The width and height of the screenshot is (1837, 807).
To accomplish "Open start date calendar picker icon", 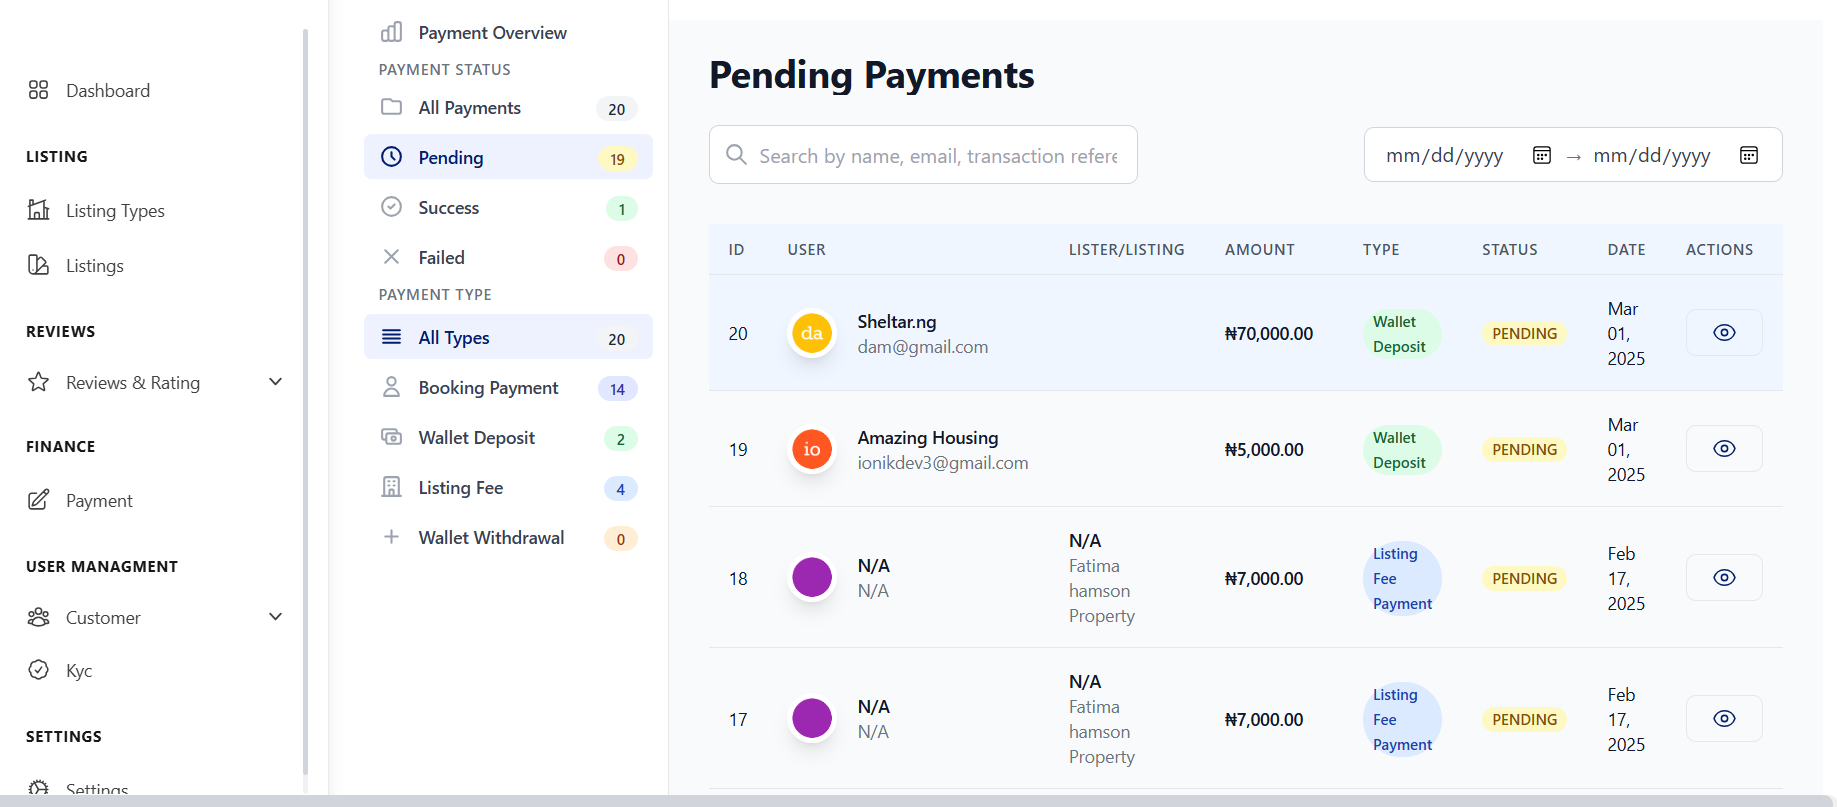I will point(1541,155).
